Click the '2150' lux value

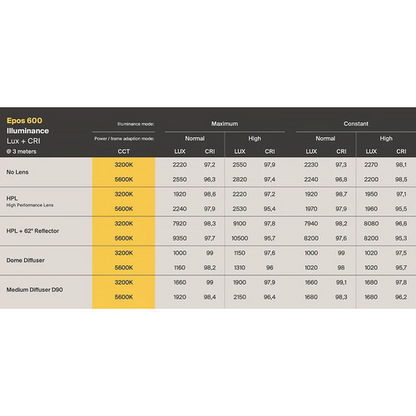tap(240, 297)
